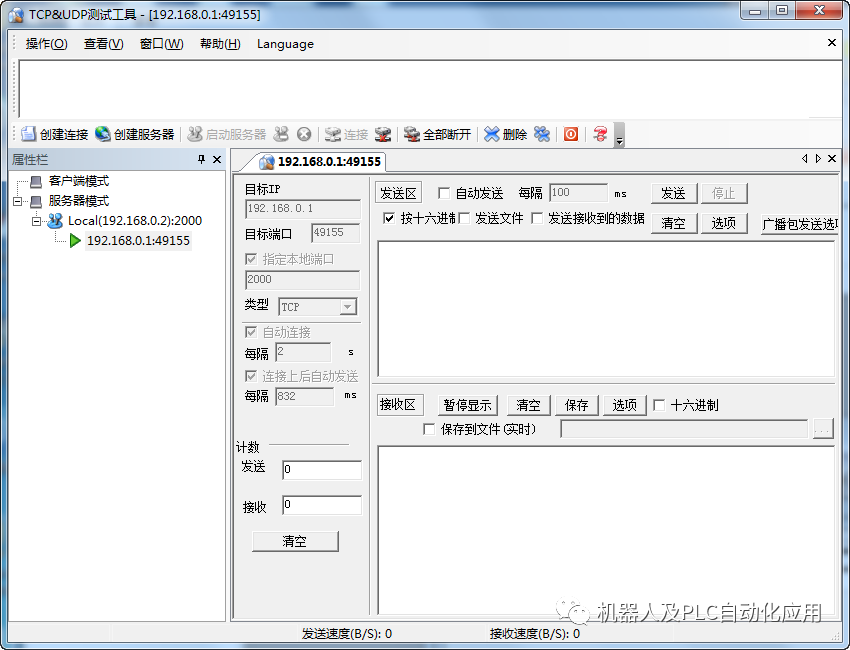Pin the 属性栏 panel with pushpin
850x650 pixels.
coord(202,159)
